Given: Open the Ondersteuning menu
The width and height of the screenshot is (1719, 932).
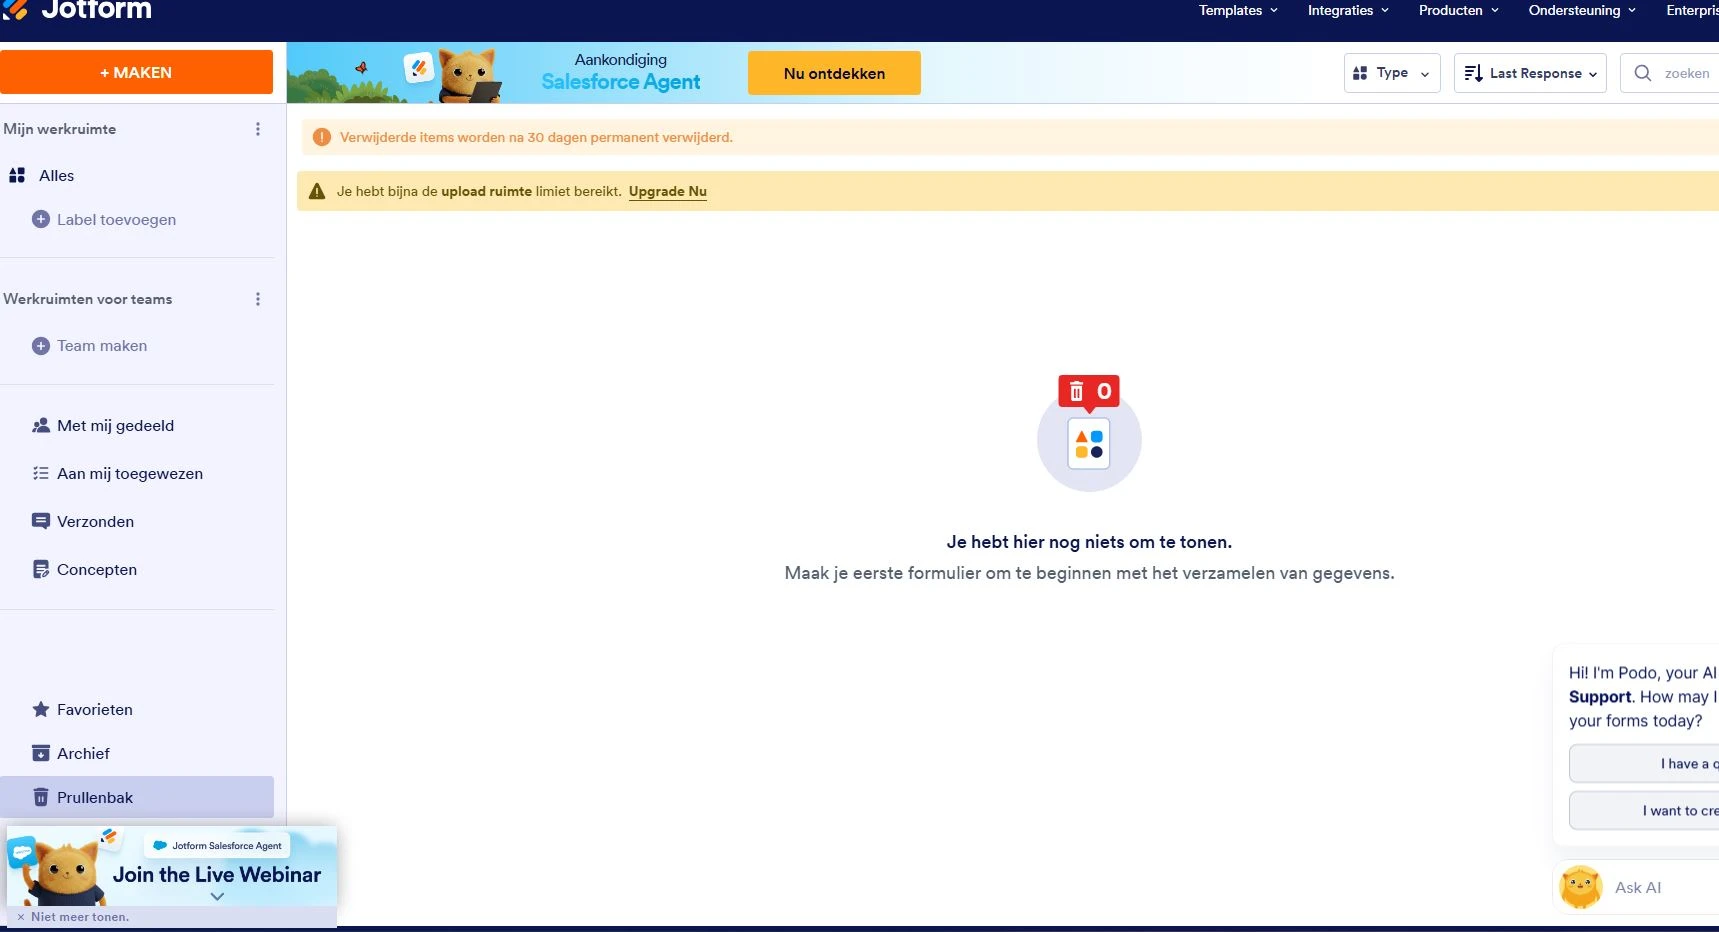Looking at the screenshot, I should click(1580, 11).
